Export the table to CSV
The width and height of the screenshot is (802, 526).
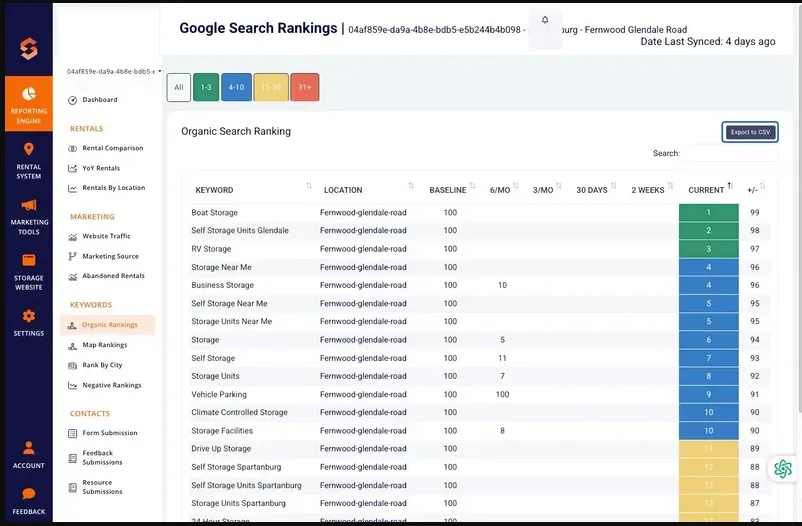[x=750, y=132]
